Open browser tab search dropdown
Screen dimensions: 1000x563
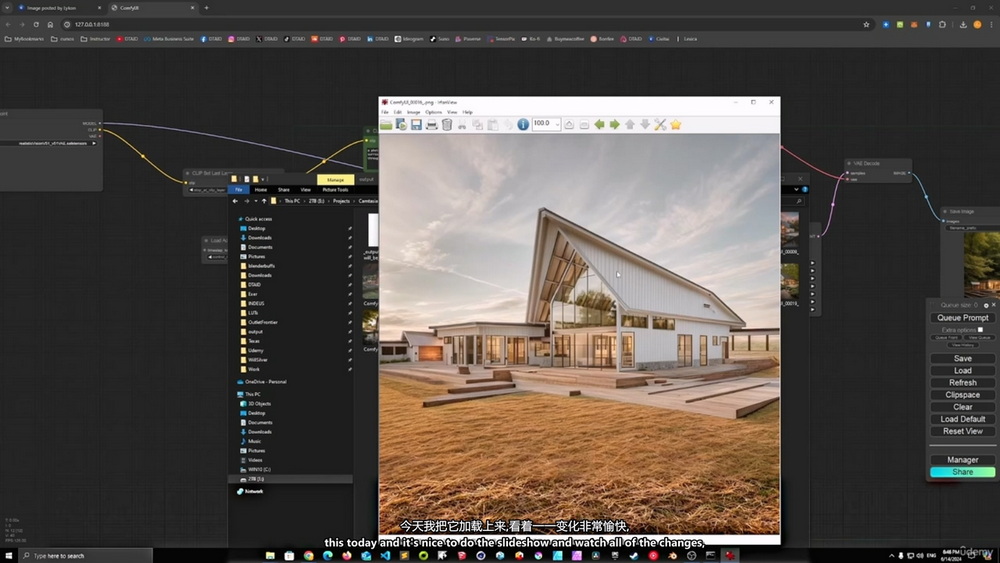pyautogui.click(x=7, y=8)
